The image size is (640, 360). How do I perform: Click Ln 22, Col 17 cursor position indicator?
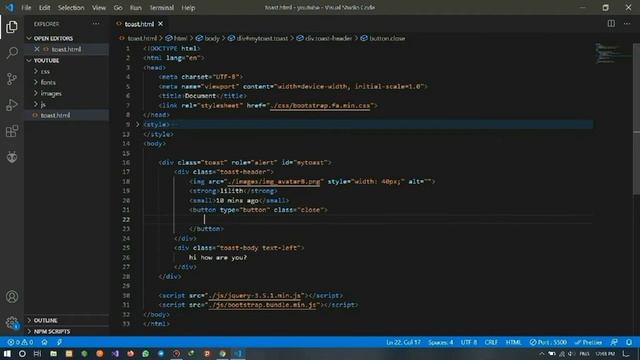pos(403,342)
